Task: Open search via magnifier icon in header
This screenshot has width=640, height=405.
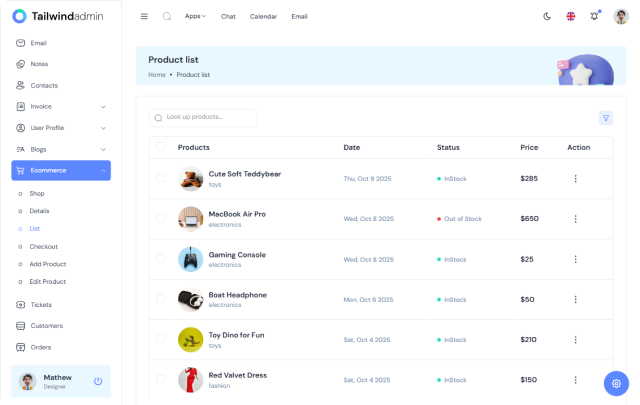Action: pyautogui.click(x=167, y=16)
